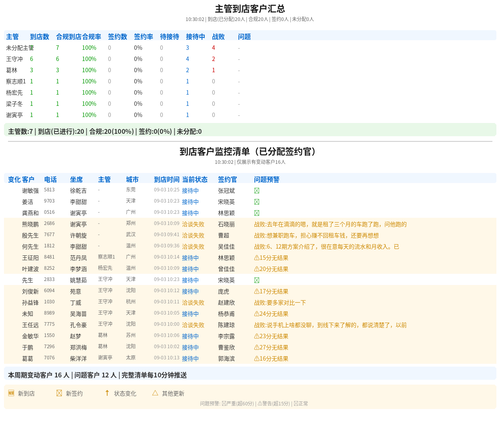Click the 状态变化 arrow legend icon
Screen dimensions: 500x426
[107, 393]
